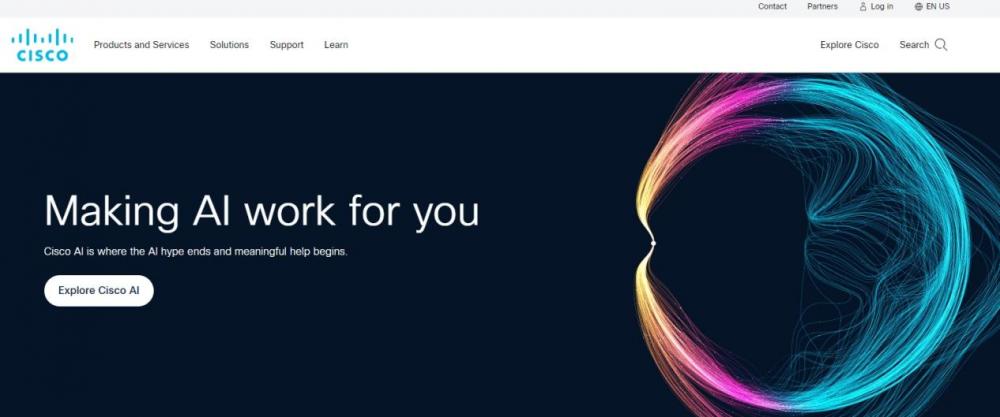Click the globe language icon
The image size is (1000, 417).
pos(918,6)
